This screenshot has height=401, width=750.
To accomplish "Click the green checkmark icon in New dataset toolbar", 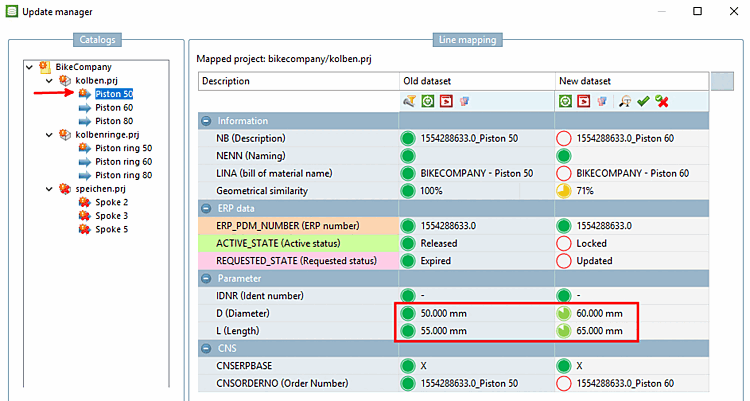I will click(643, 101).
